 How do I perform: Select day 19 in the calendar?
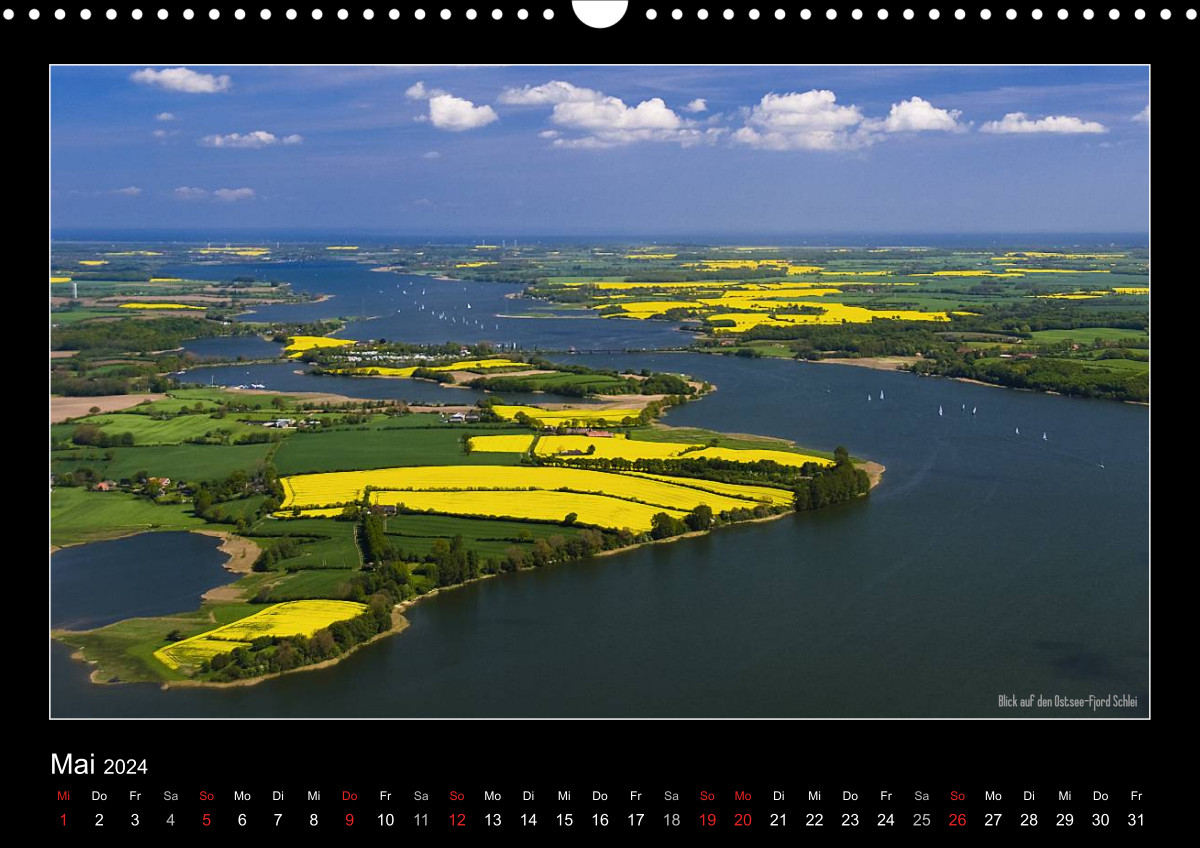(x=707, y=820)
